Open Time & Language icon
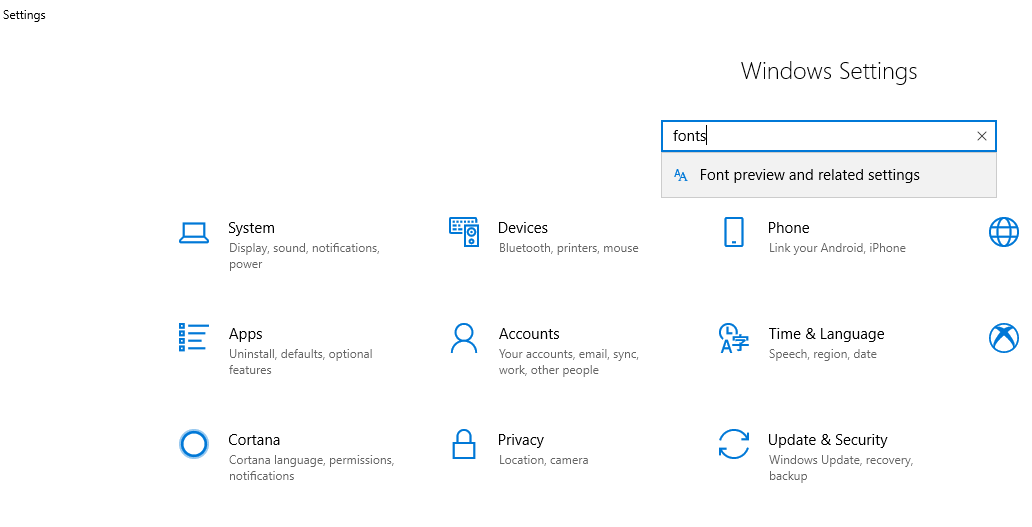Image resolution: width=1032 pixels, height=527 pixels. [x=733, y=338]
